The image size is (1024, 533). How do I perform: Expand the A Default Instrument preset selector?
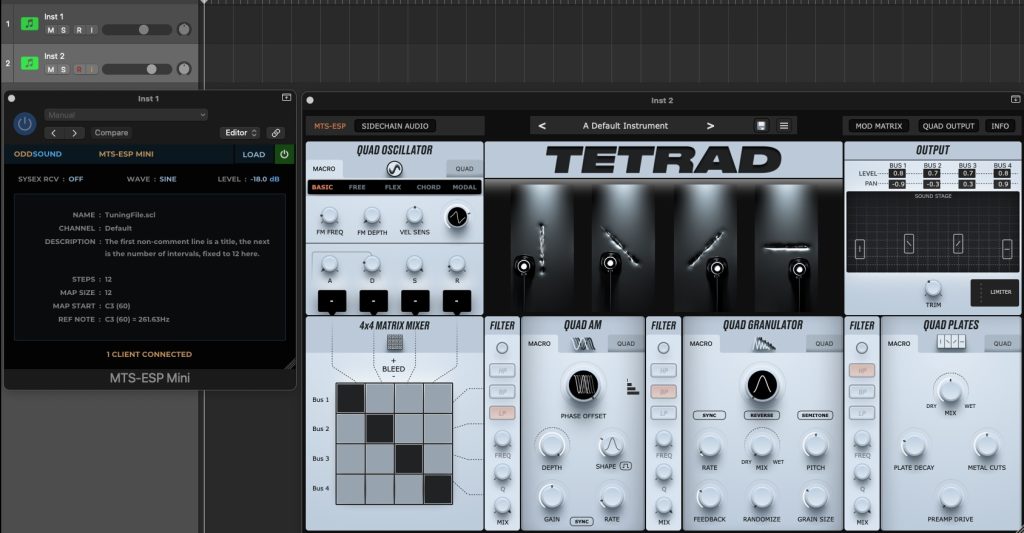pos(625,126)
